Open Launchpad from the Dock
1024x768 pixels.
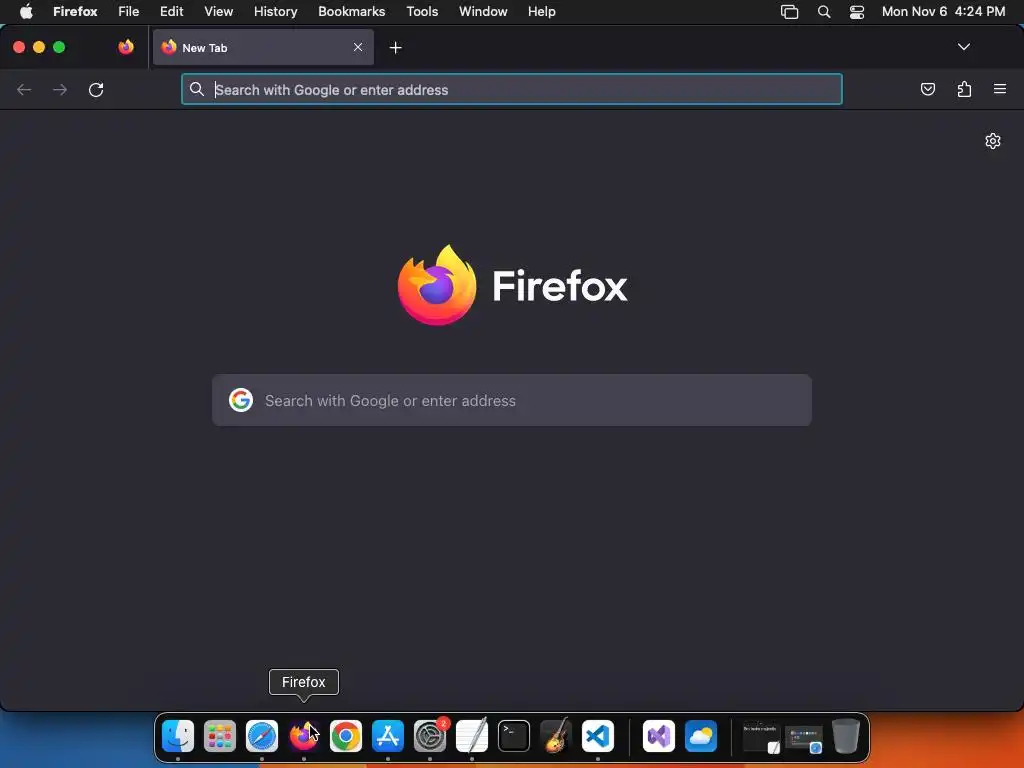click(219, 736)
